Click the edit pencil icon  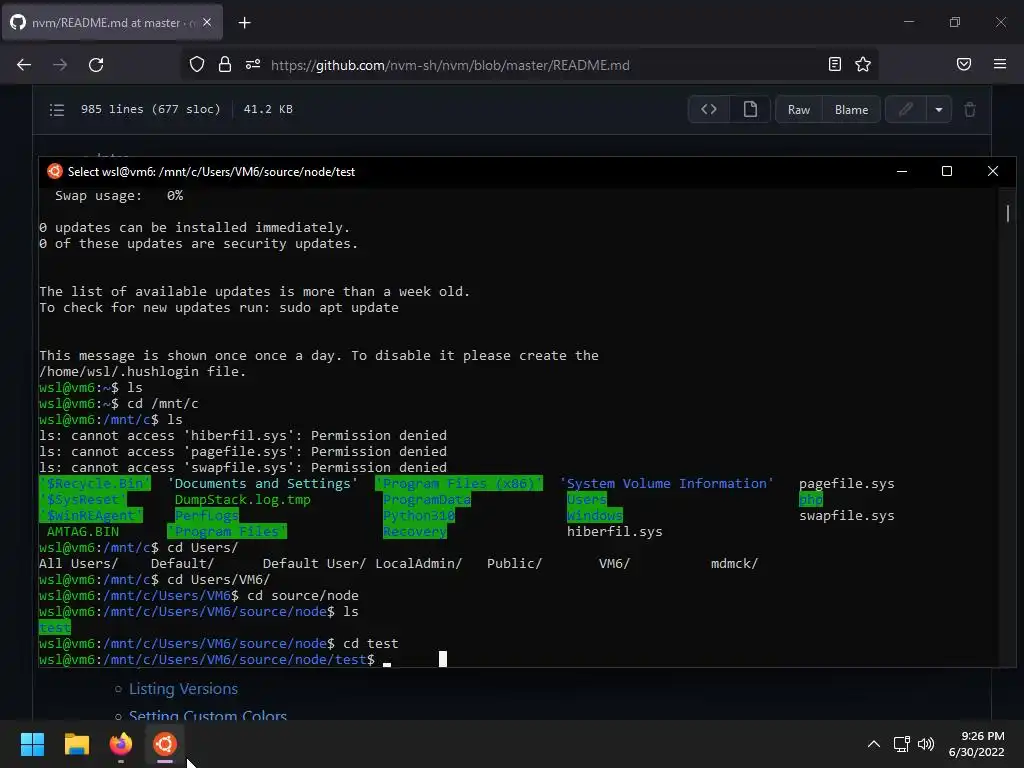[x=906, y=110]
